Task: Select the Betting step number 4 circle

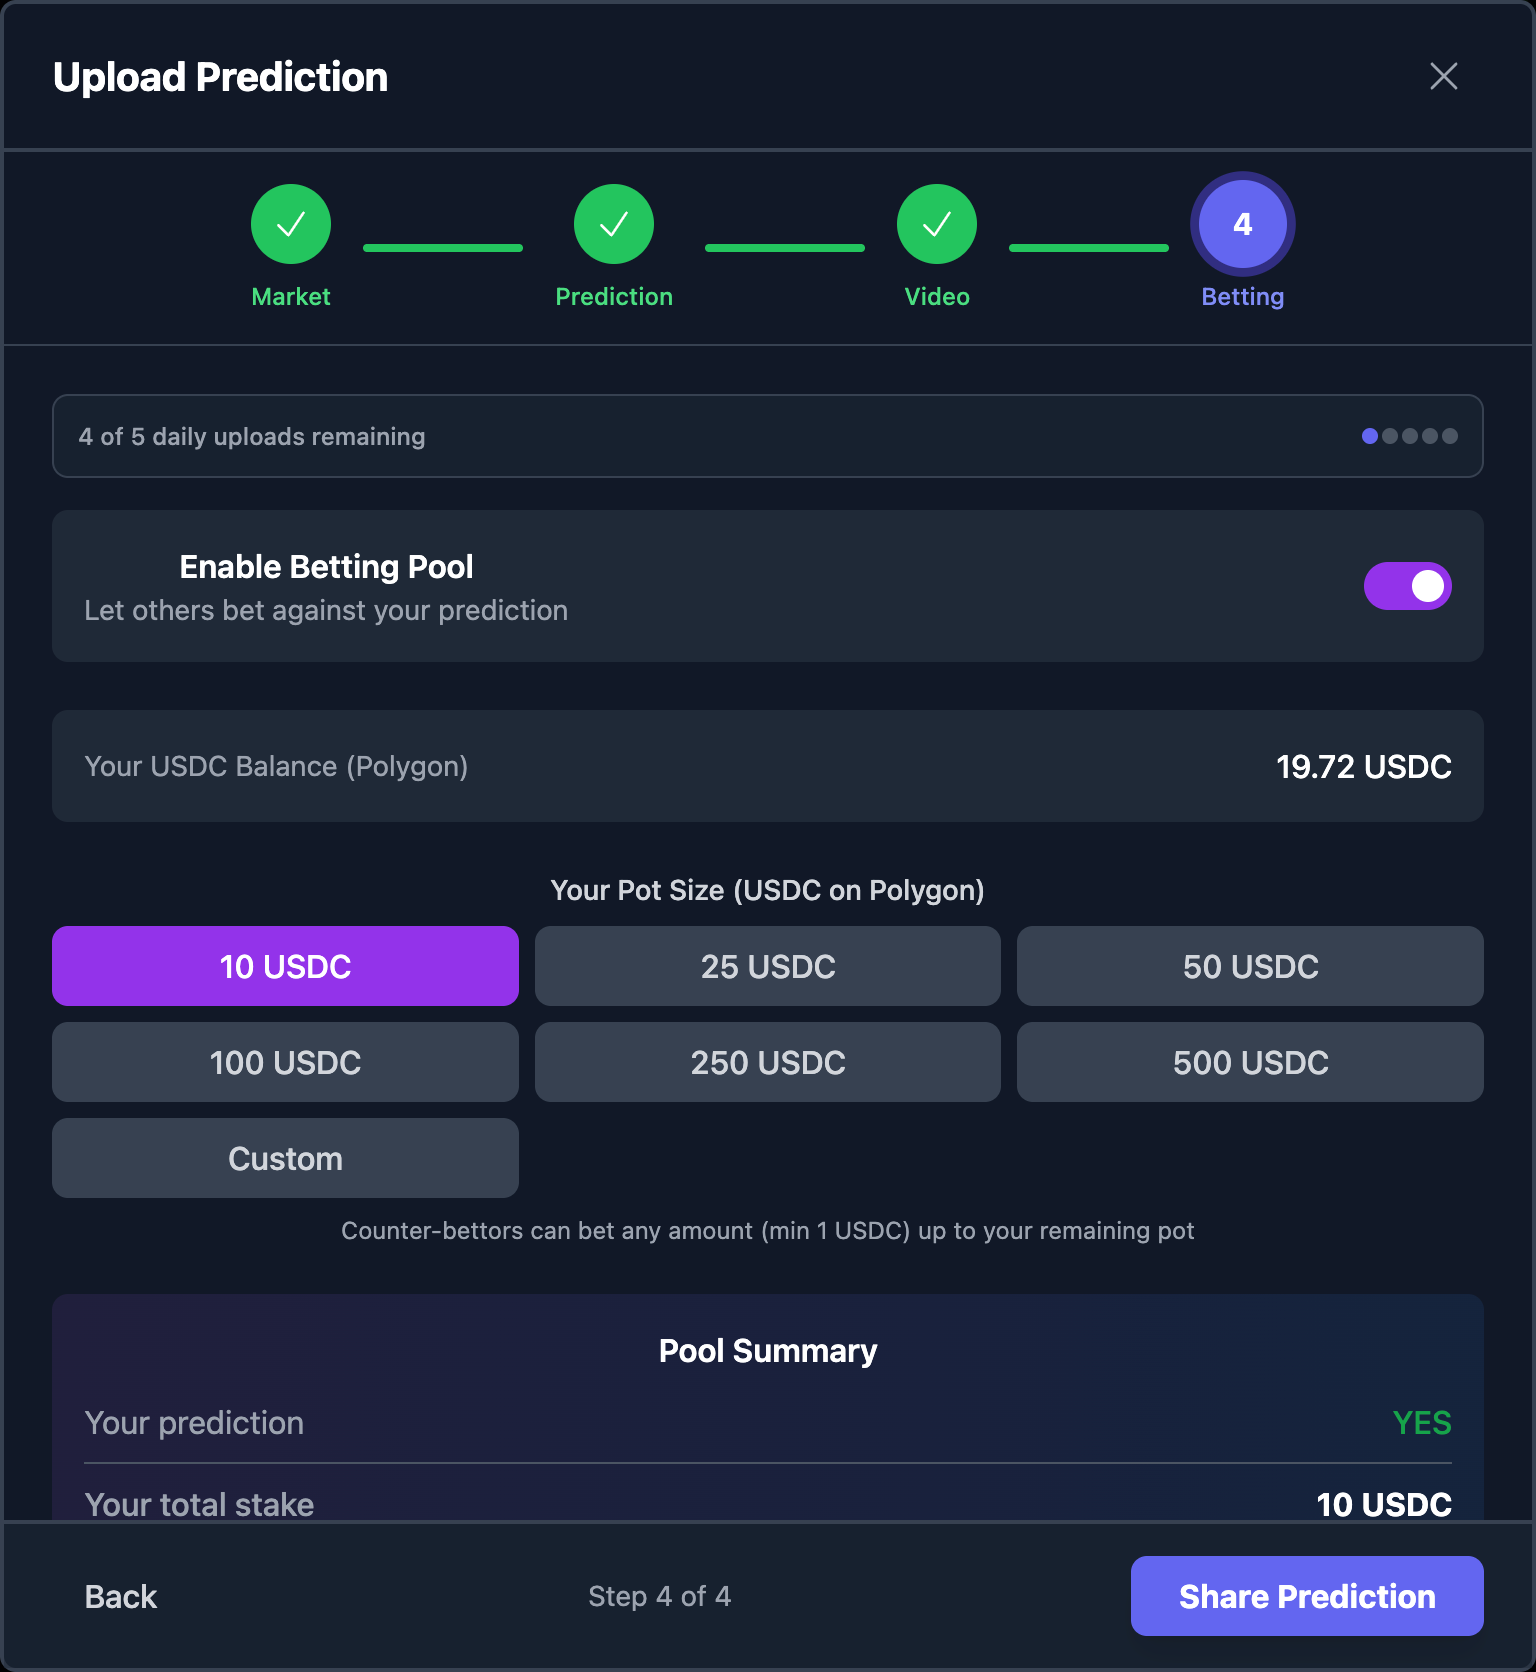Action: coord(1241,223)
